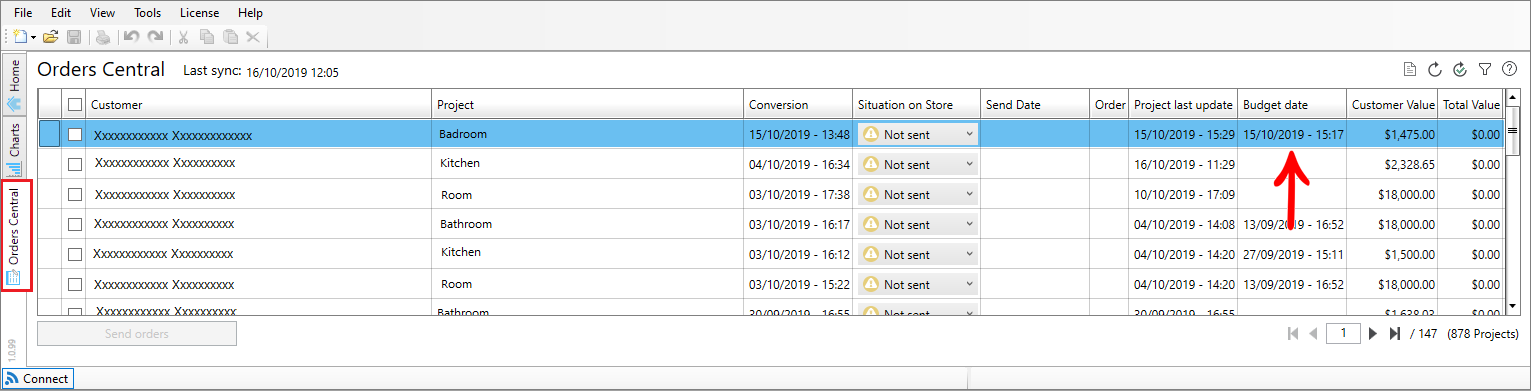1531x391 pixels.
Task: Click the sync with green checkmark icon
Action: [1460, 69]
